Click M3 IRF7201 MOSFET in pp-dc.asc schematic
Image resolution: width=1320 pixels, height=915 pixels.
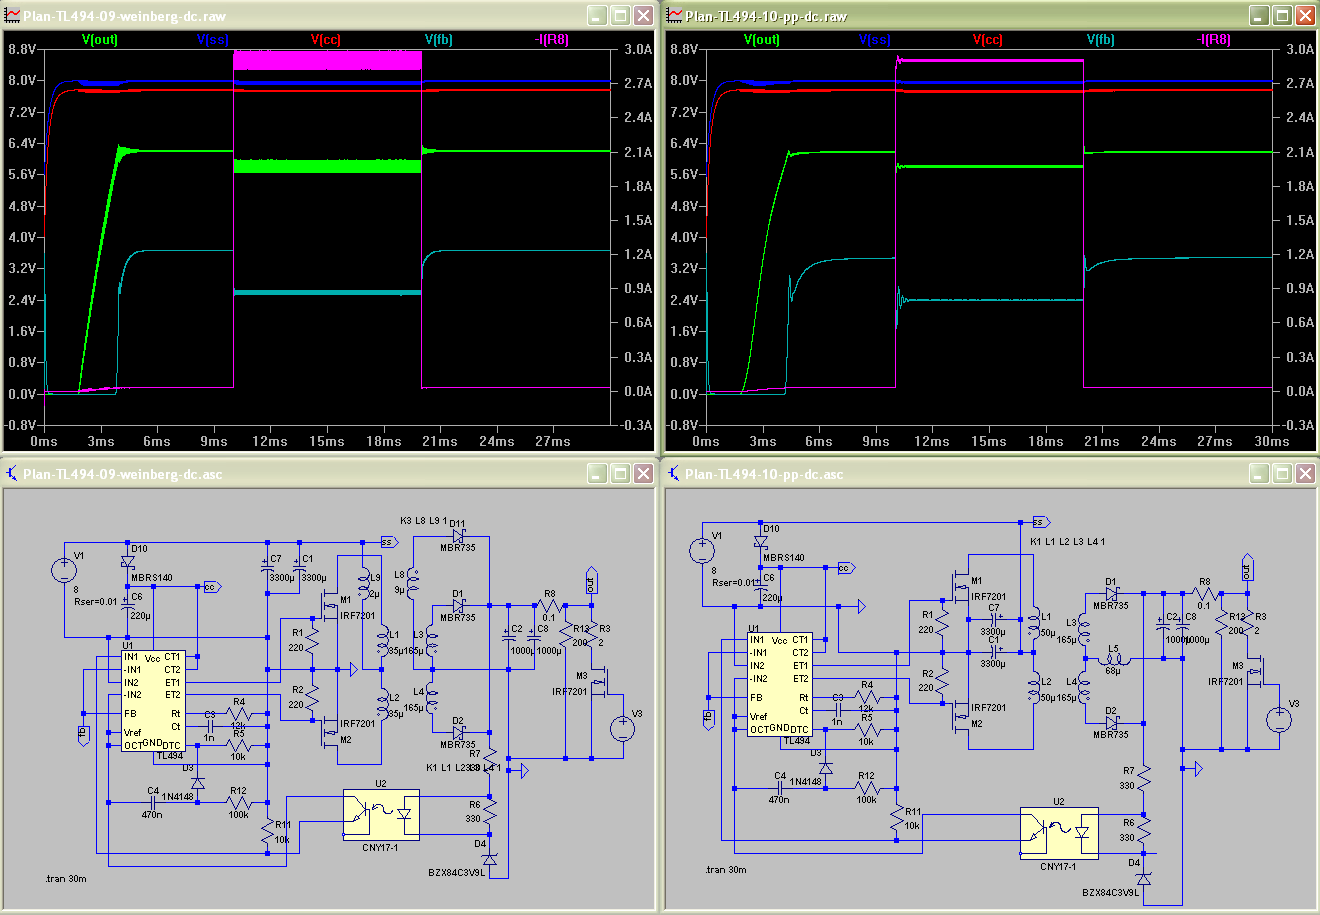(1257, 670)
